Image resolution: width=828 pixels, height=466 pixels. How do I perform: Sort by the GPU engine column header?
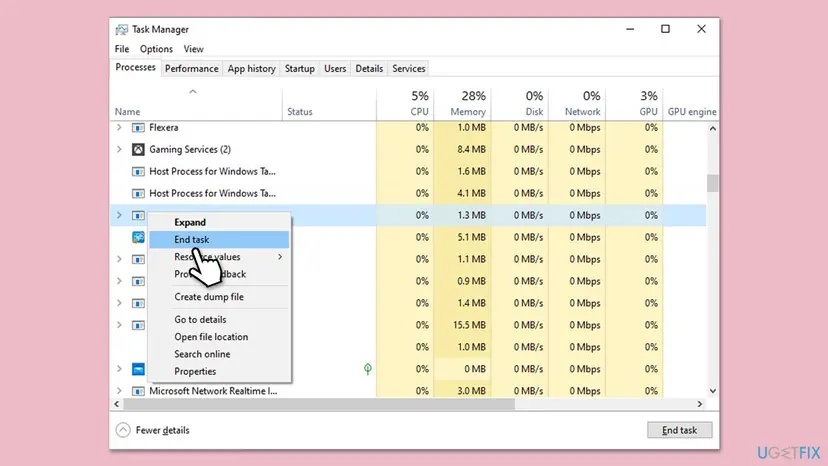coord(691,104)
